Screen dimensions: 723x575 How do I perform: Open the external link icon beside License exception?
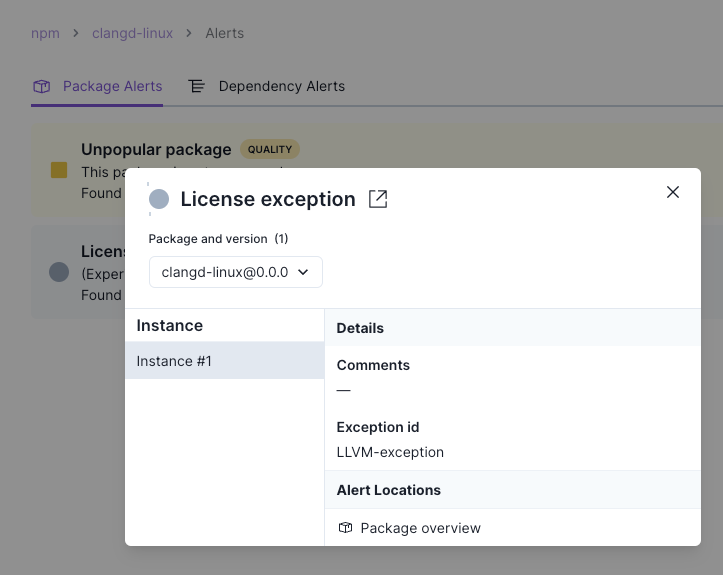click(378, 199)
